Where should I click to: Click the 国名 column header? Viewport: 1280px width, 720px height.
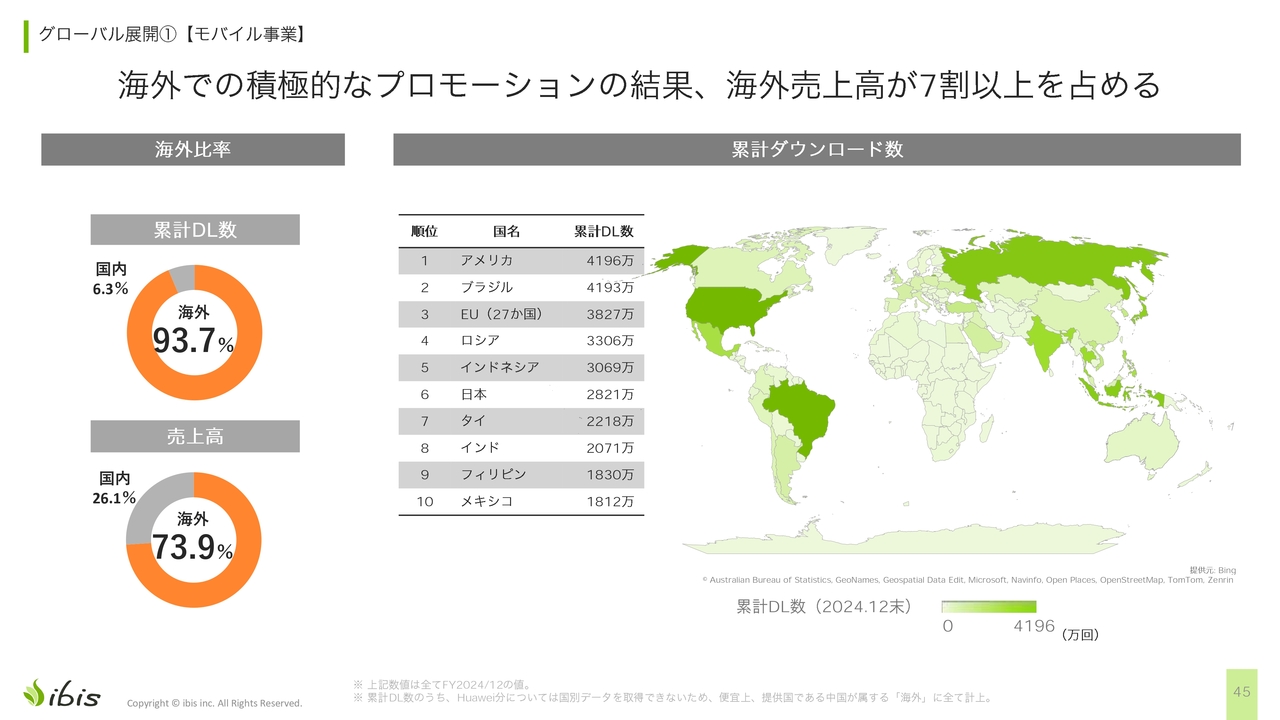[507, 231]
